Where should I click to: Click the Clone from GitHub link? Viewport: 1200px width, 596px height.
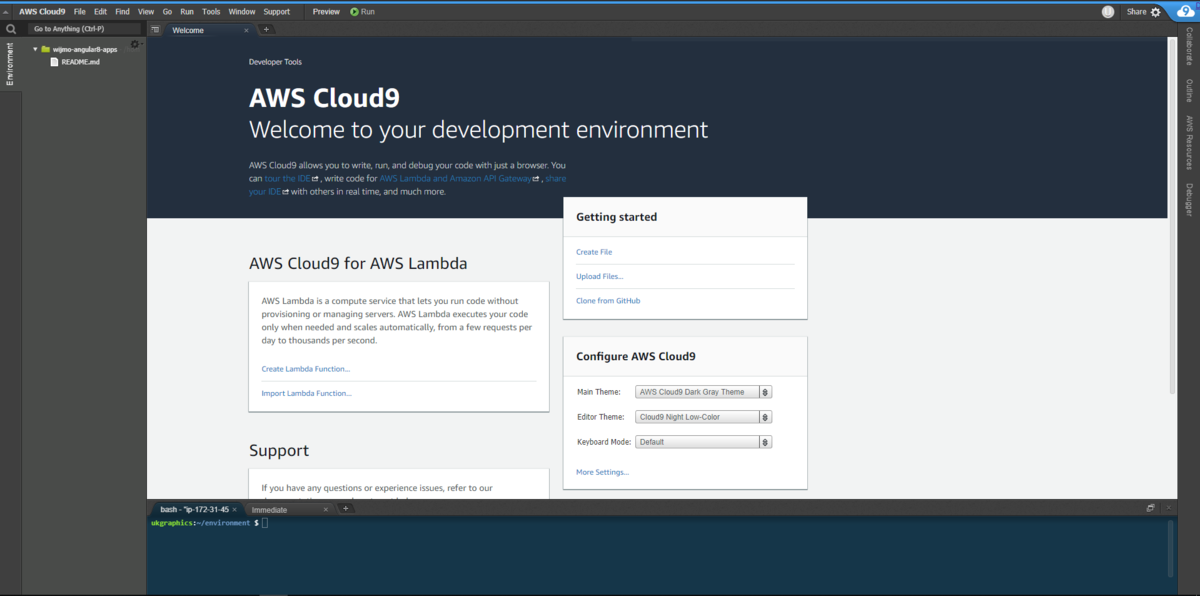[x=608, y=300]
